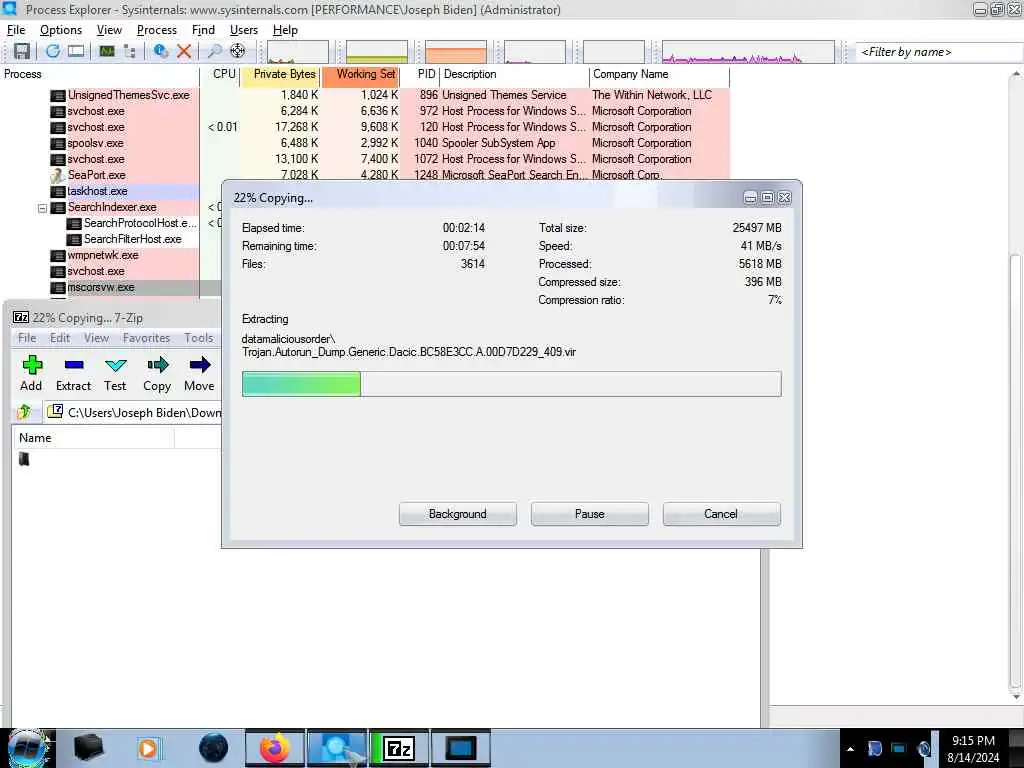
Task: Toggle the Show Process Tree toolbar icon
Action: coord(130,51)
